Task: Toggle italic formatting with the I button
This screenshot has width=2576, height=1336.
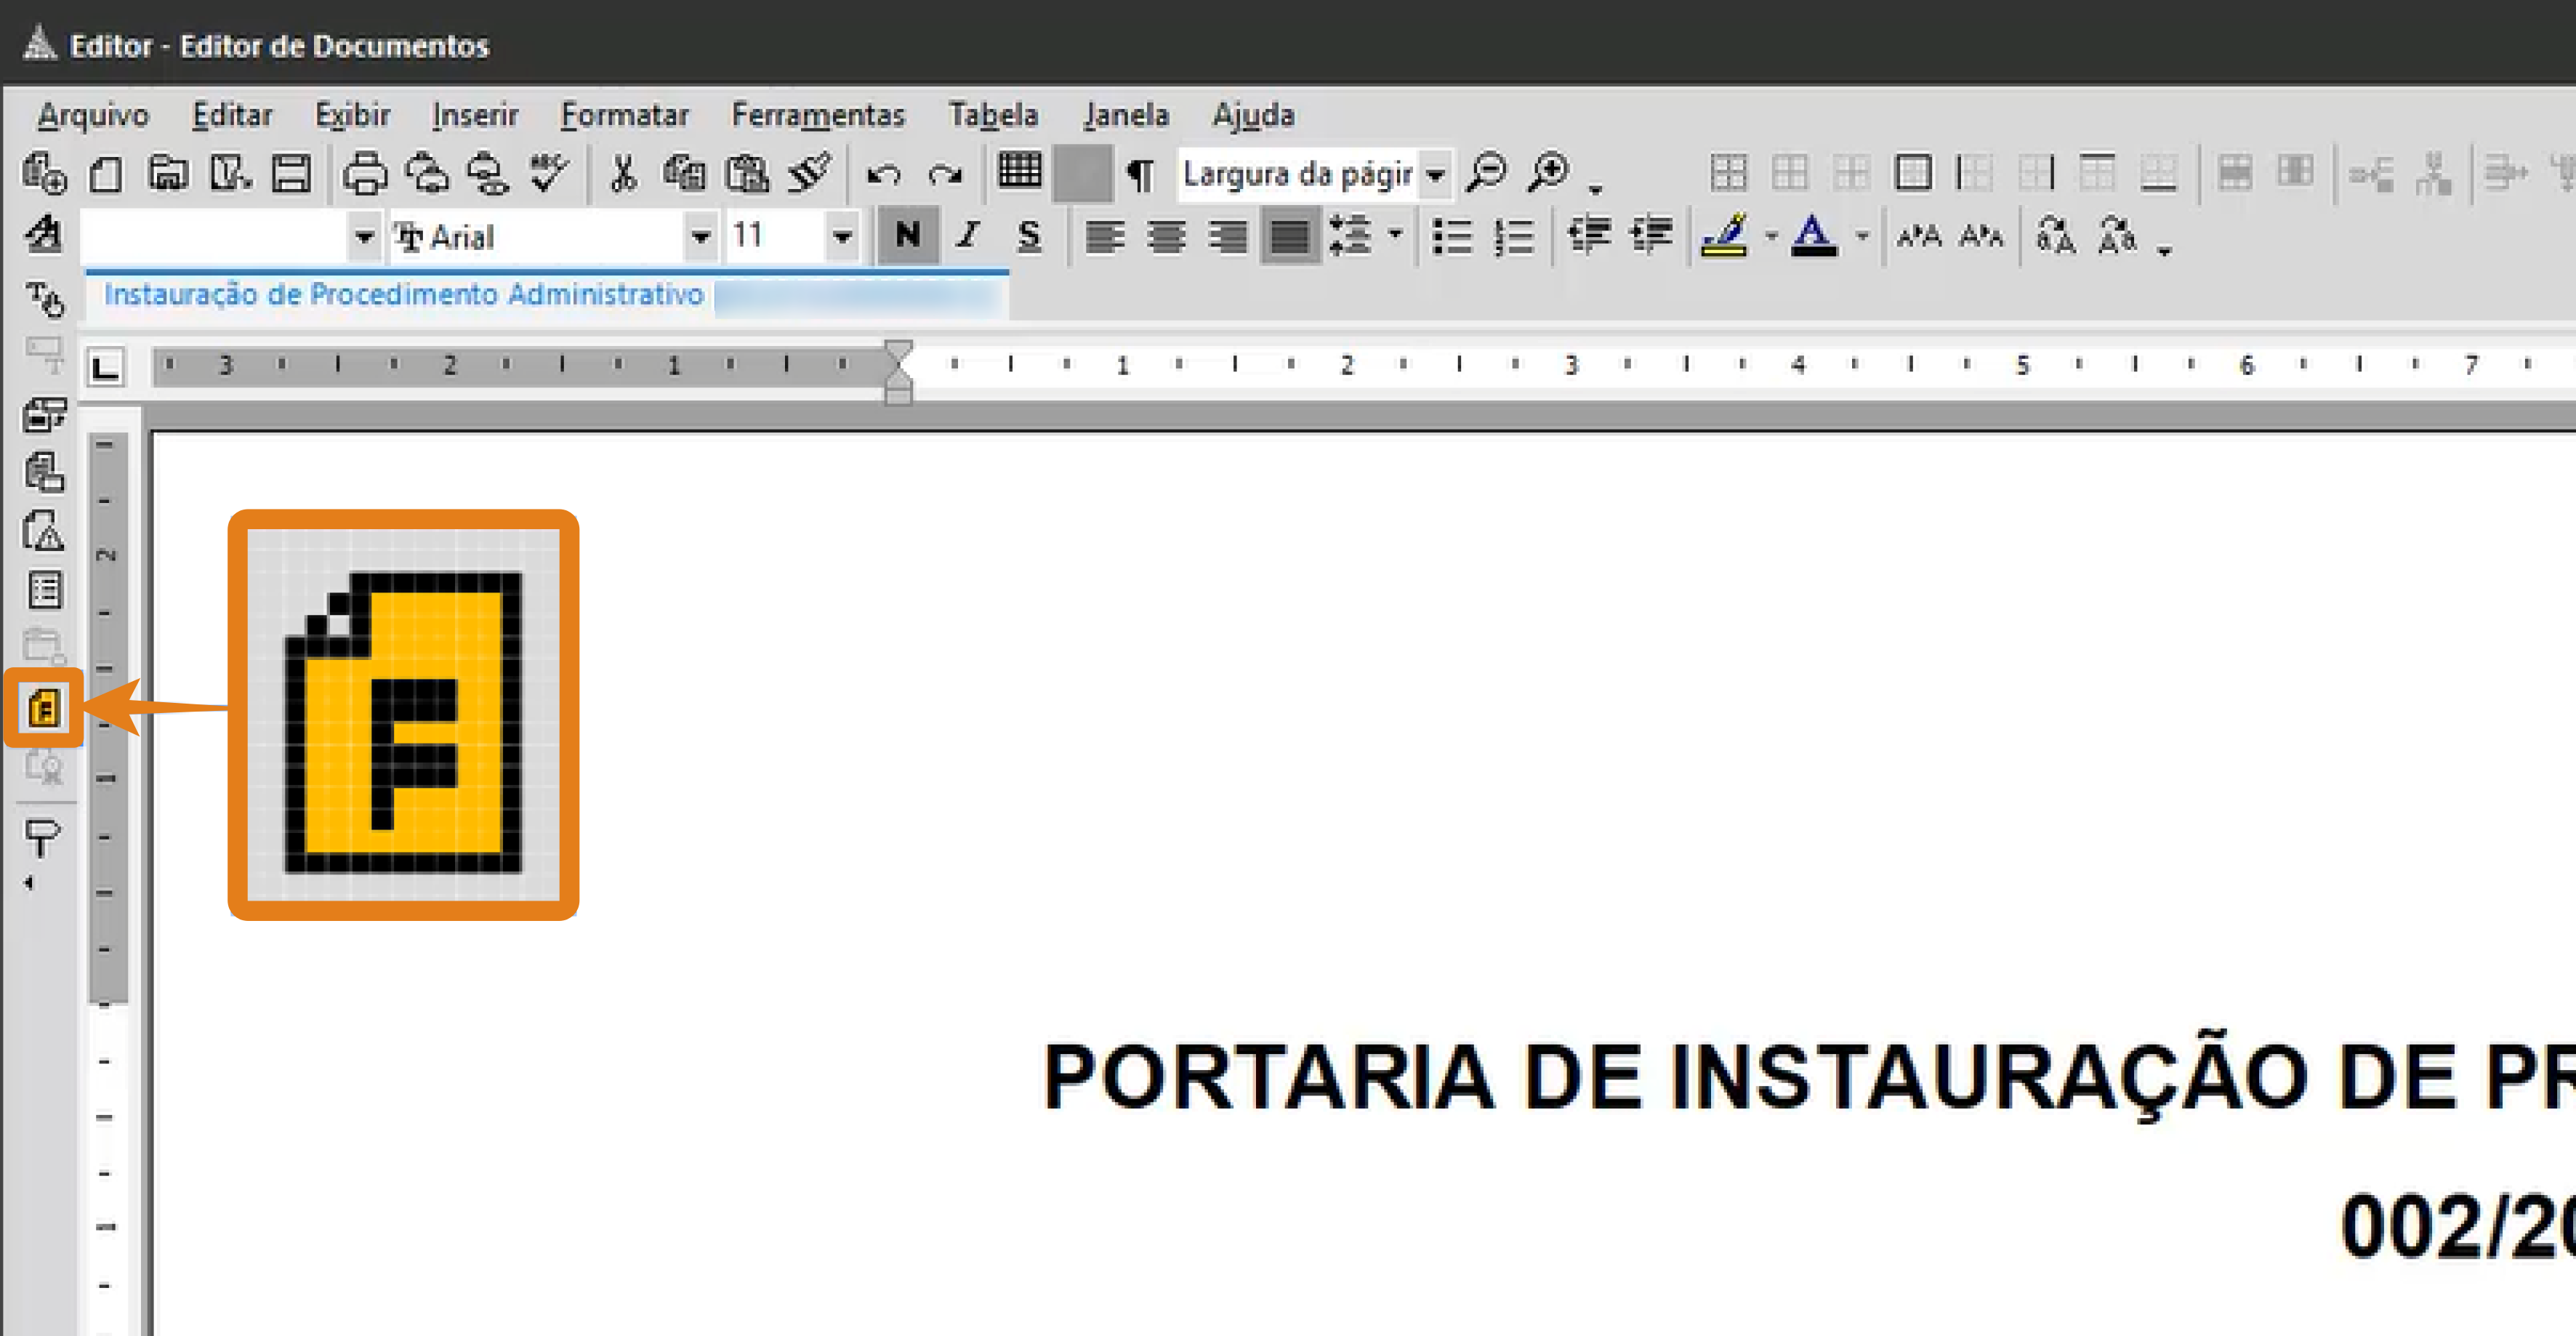Action: (x=968, y=236)
